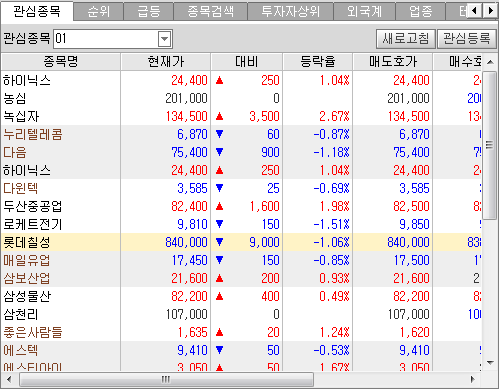Image resolution: width=499 pixels, height=389 pixels.
Task: Sort by the 등락율 column header
Action: click(318, 61)
